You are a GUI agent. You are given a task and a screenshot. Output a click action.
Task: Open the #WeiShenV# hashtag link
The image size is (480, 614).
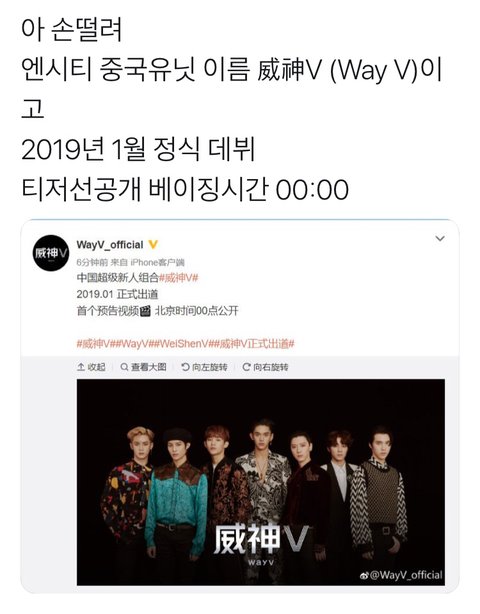[x=184, y=344]
